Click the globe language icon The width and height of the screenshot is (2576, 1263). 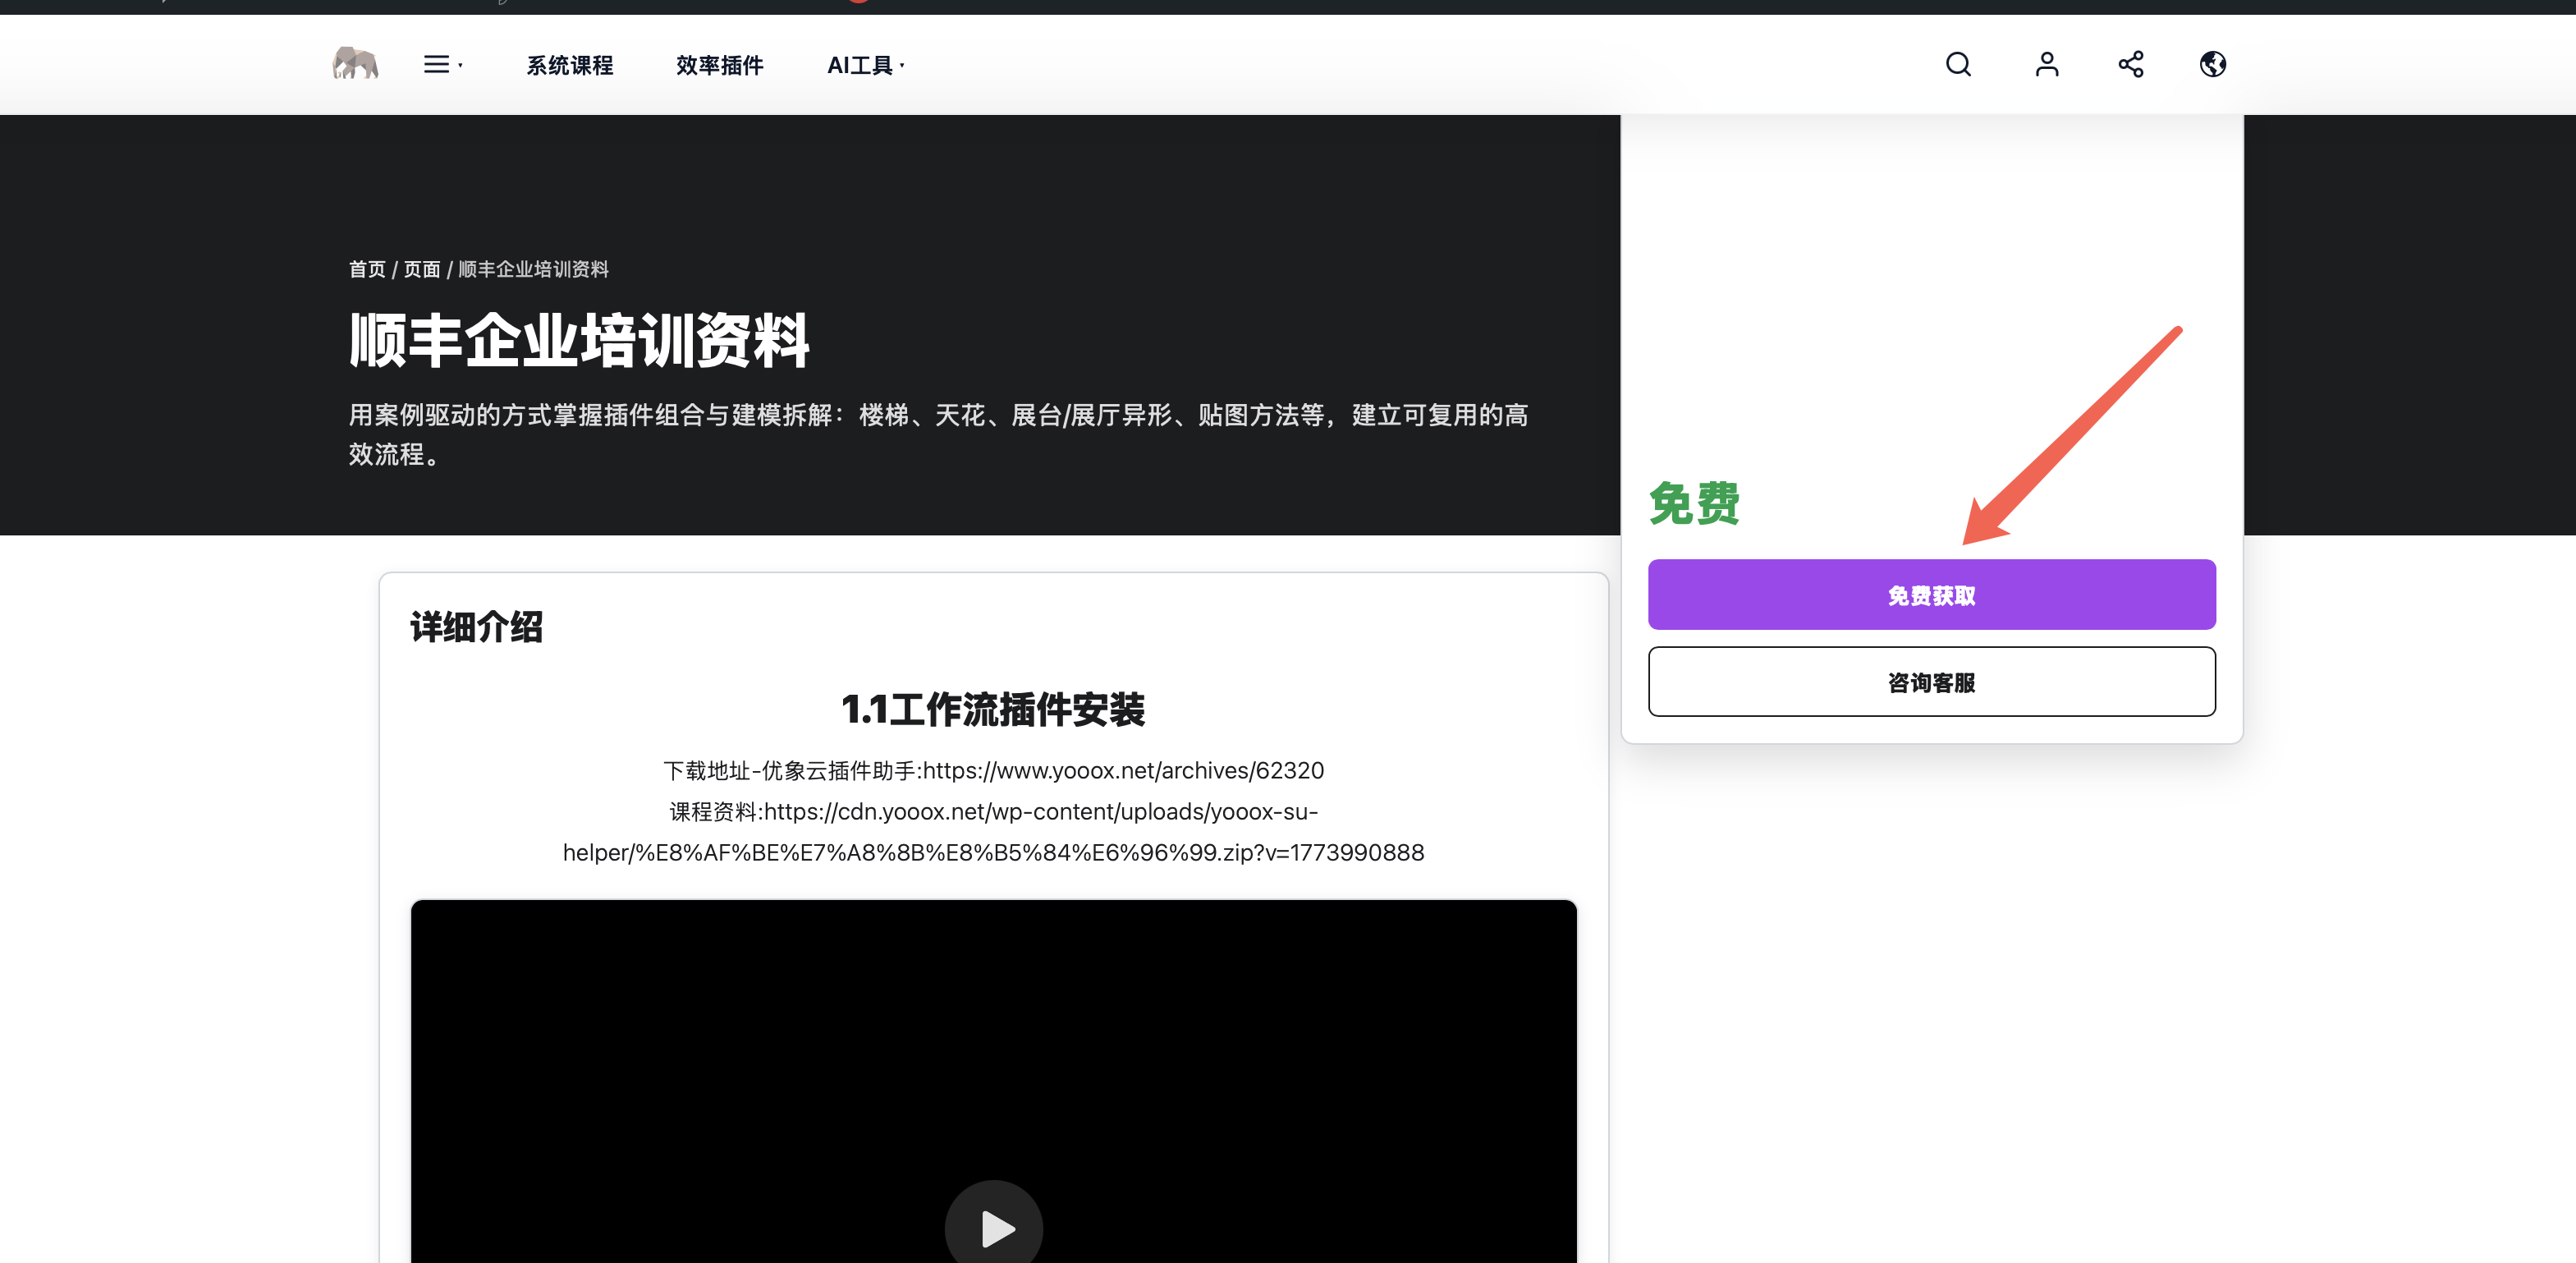point(2212,64)
